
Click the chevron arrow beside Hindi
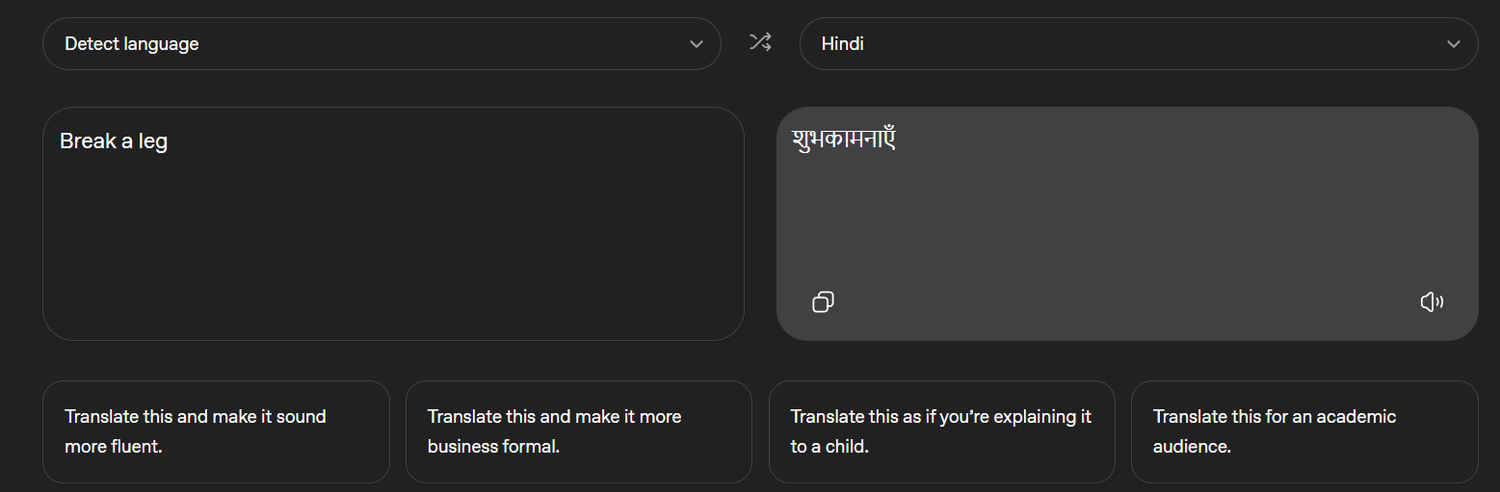coord(1454,44)
